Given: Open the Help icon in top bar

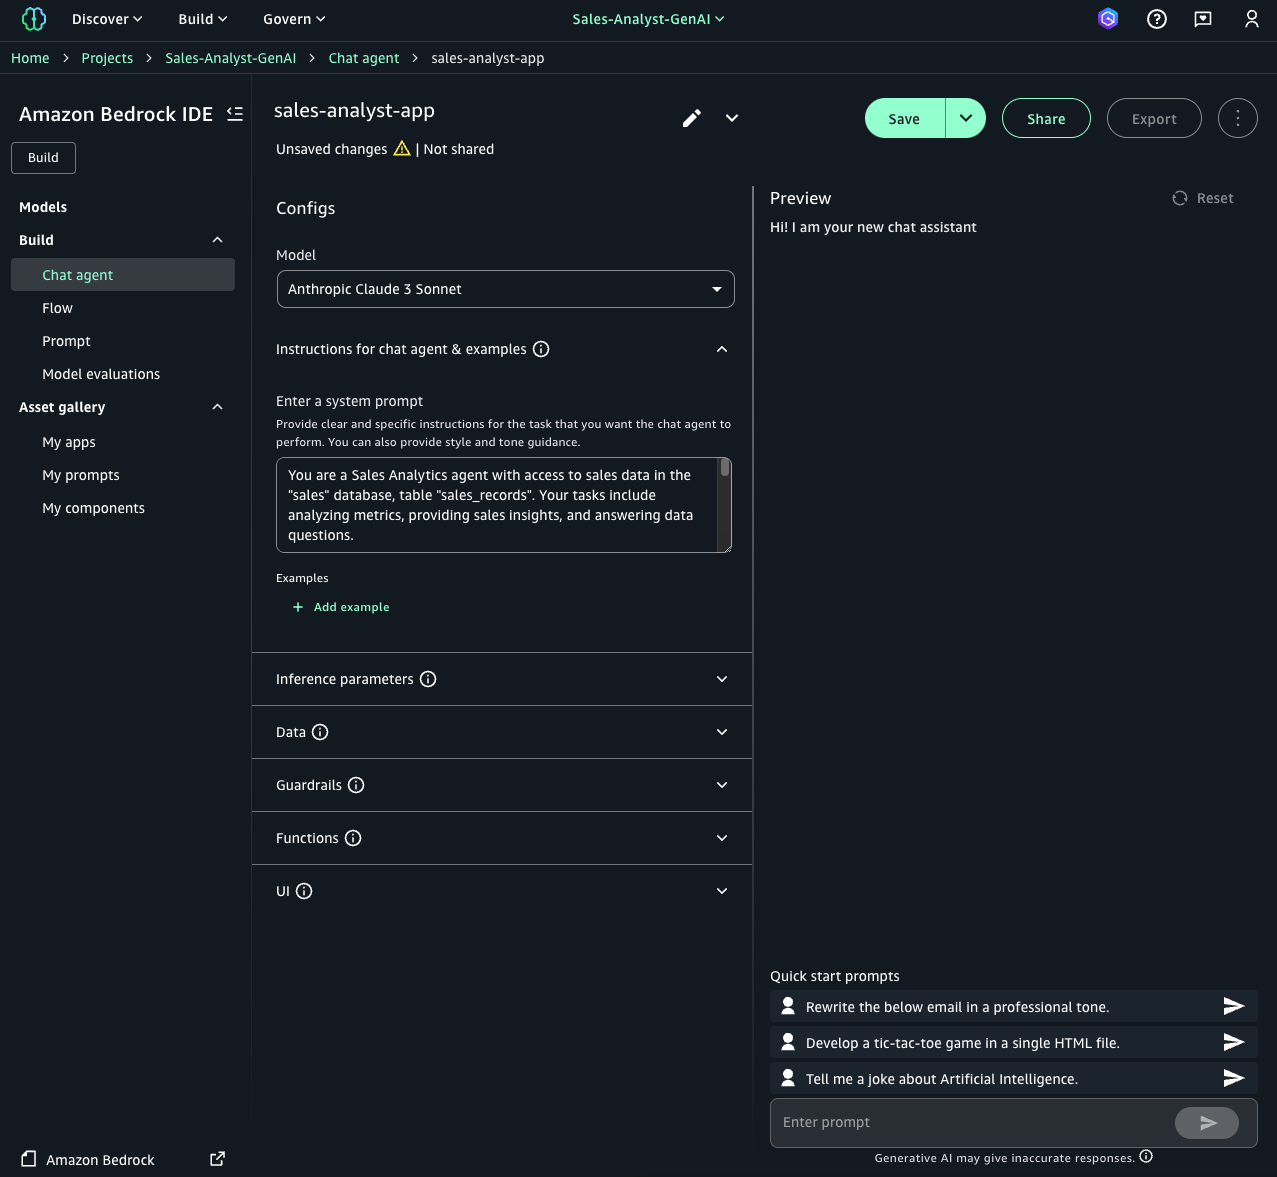Looking at the screenshot, I should 1157,18.
